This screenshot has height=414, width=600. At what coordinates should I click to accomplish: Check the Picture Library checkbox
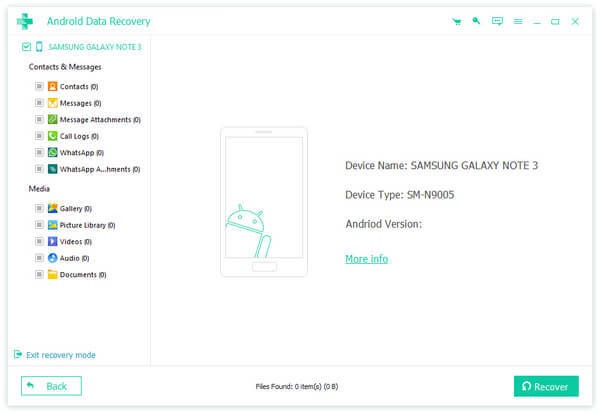coord(39,225)
